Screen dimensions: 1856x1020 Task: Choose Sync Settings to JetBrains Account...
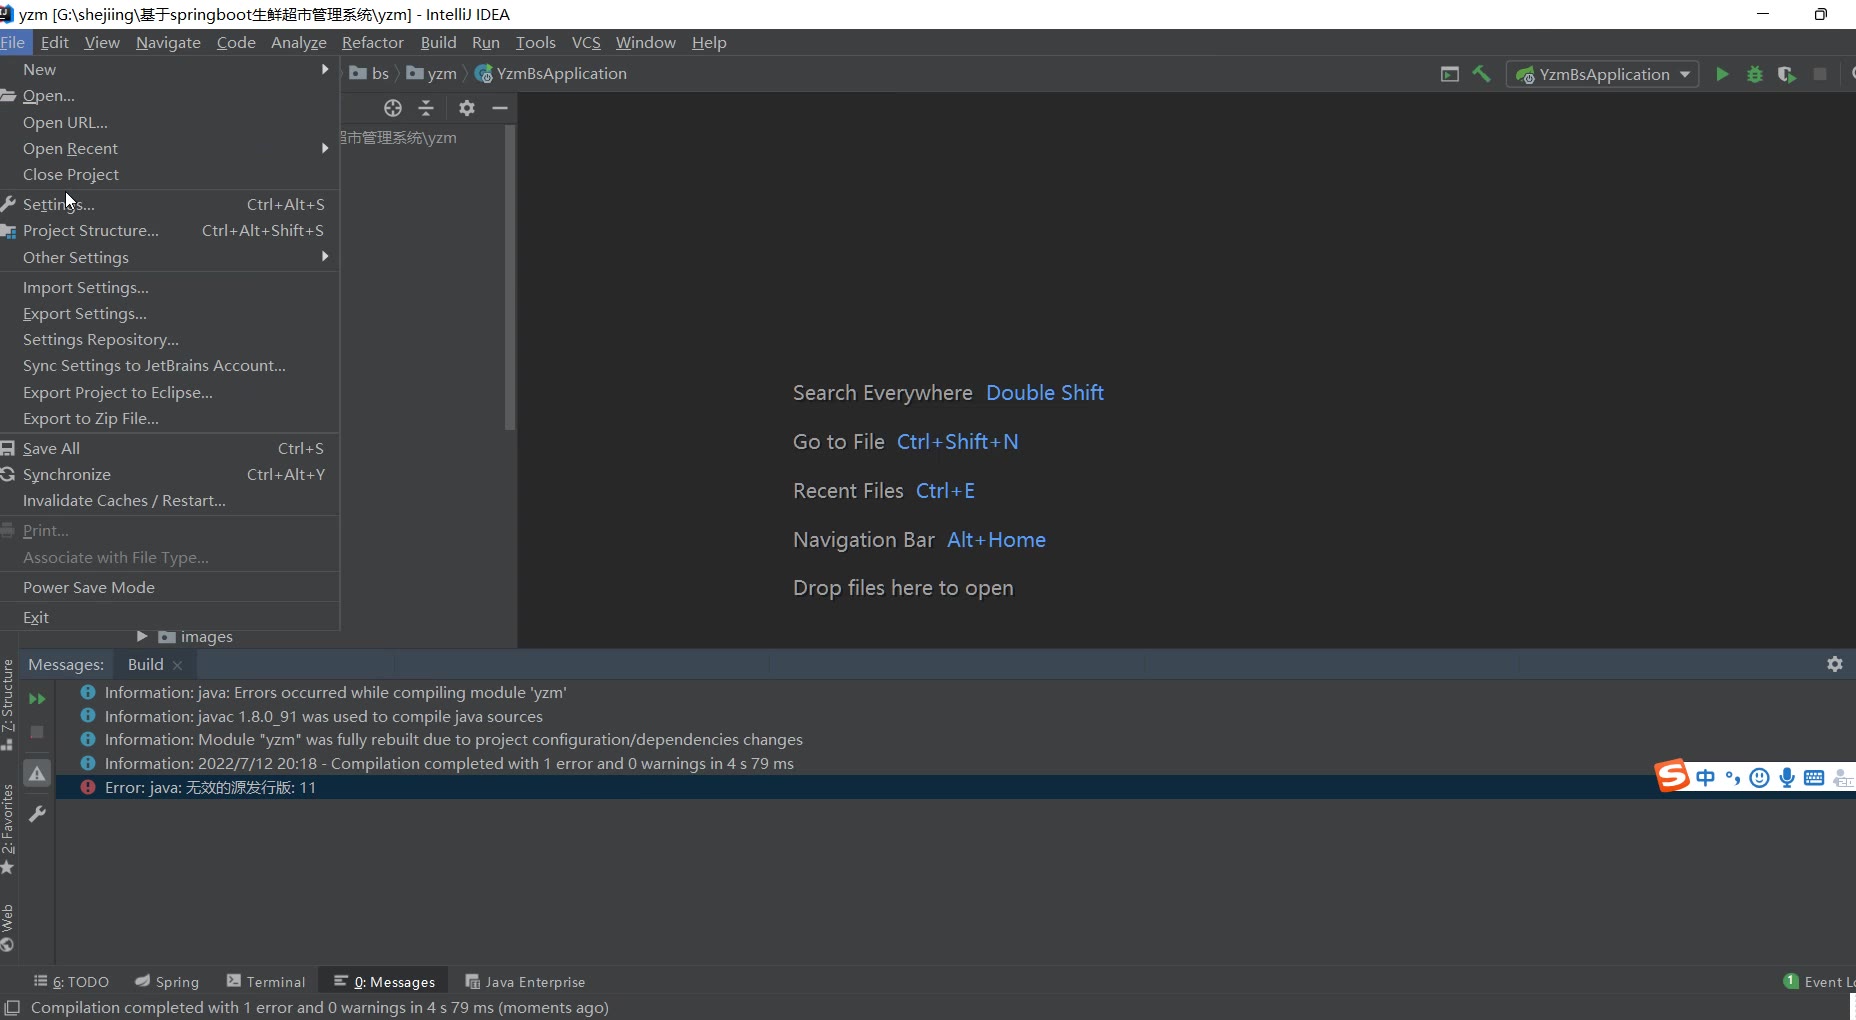(170, 365)
